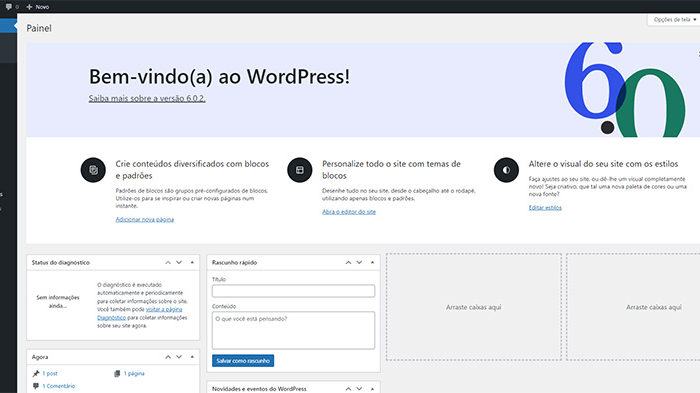
Task: Open the Editar estilos link
Action: (x=545, y=208)
